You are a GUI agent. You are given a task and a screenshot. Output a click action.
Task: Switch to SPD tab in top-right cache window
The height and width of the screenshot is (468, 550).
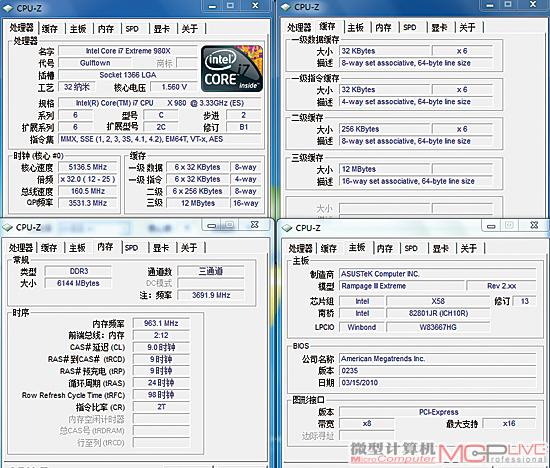tap(410, 27)
